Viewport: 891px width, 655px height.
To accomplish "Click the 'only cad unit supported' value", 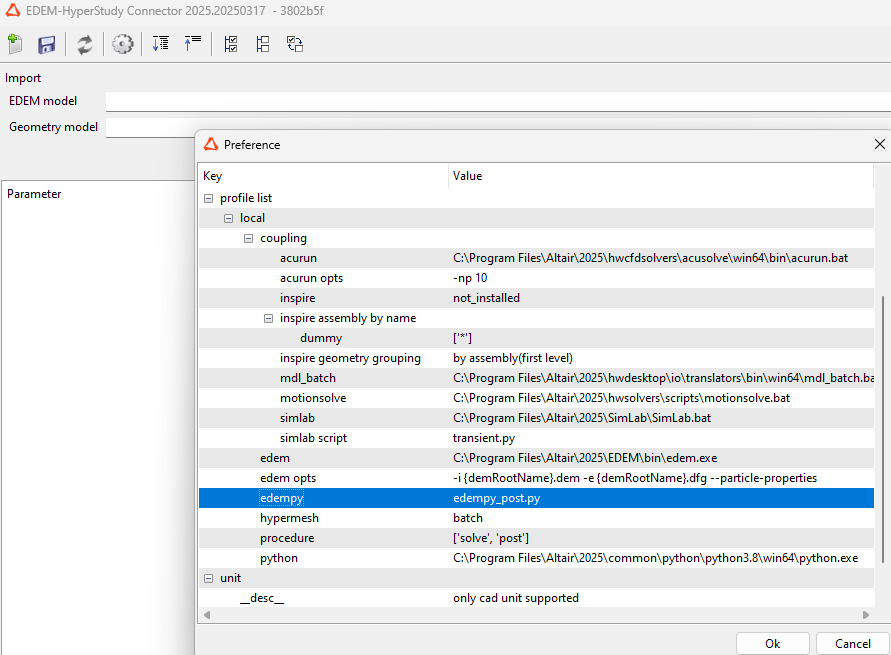I will pos(516,598).
